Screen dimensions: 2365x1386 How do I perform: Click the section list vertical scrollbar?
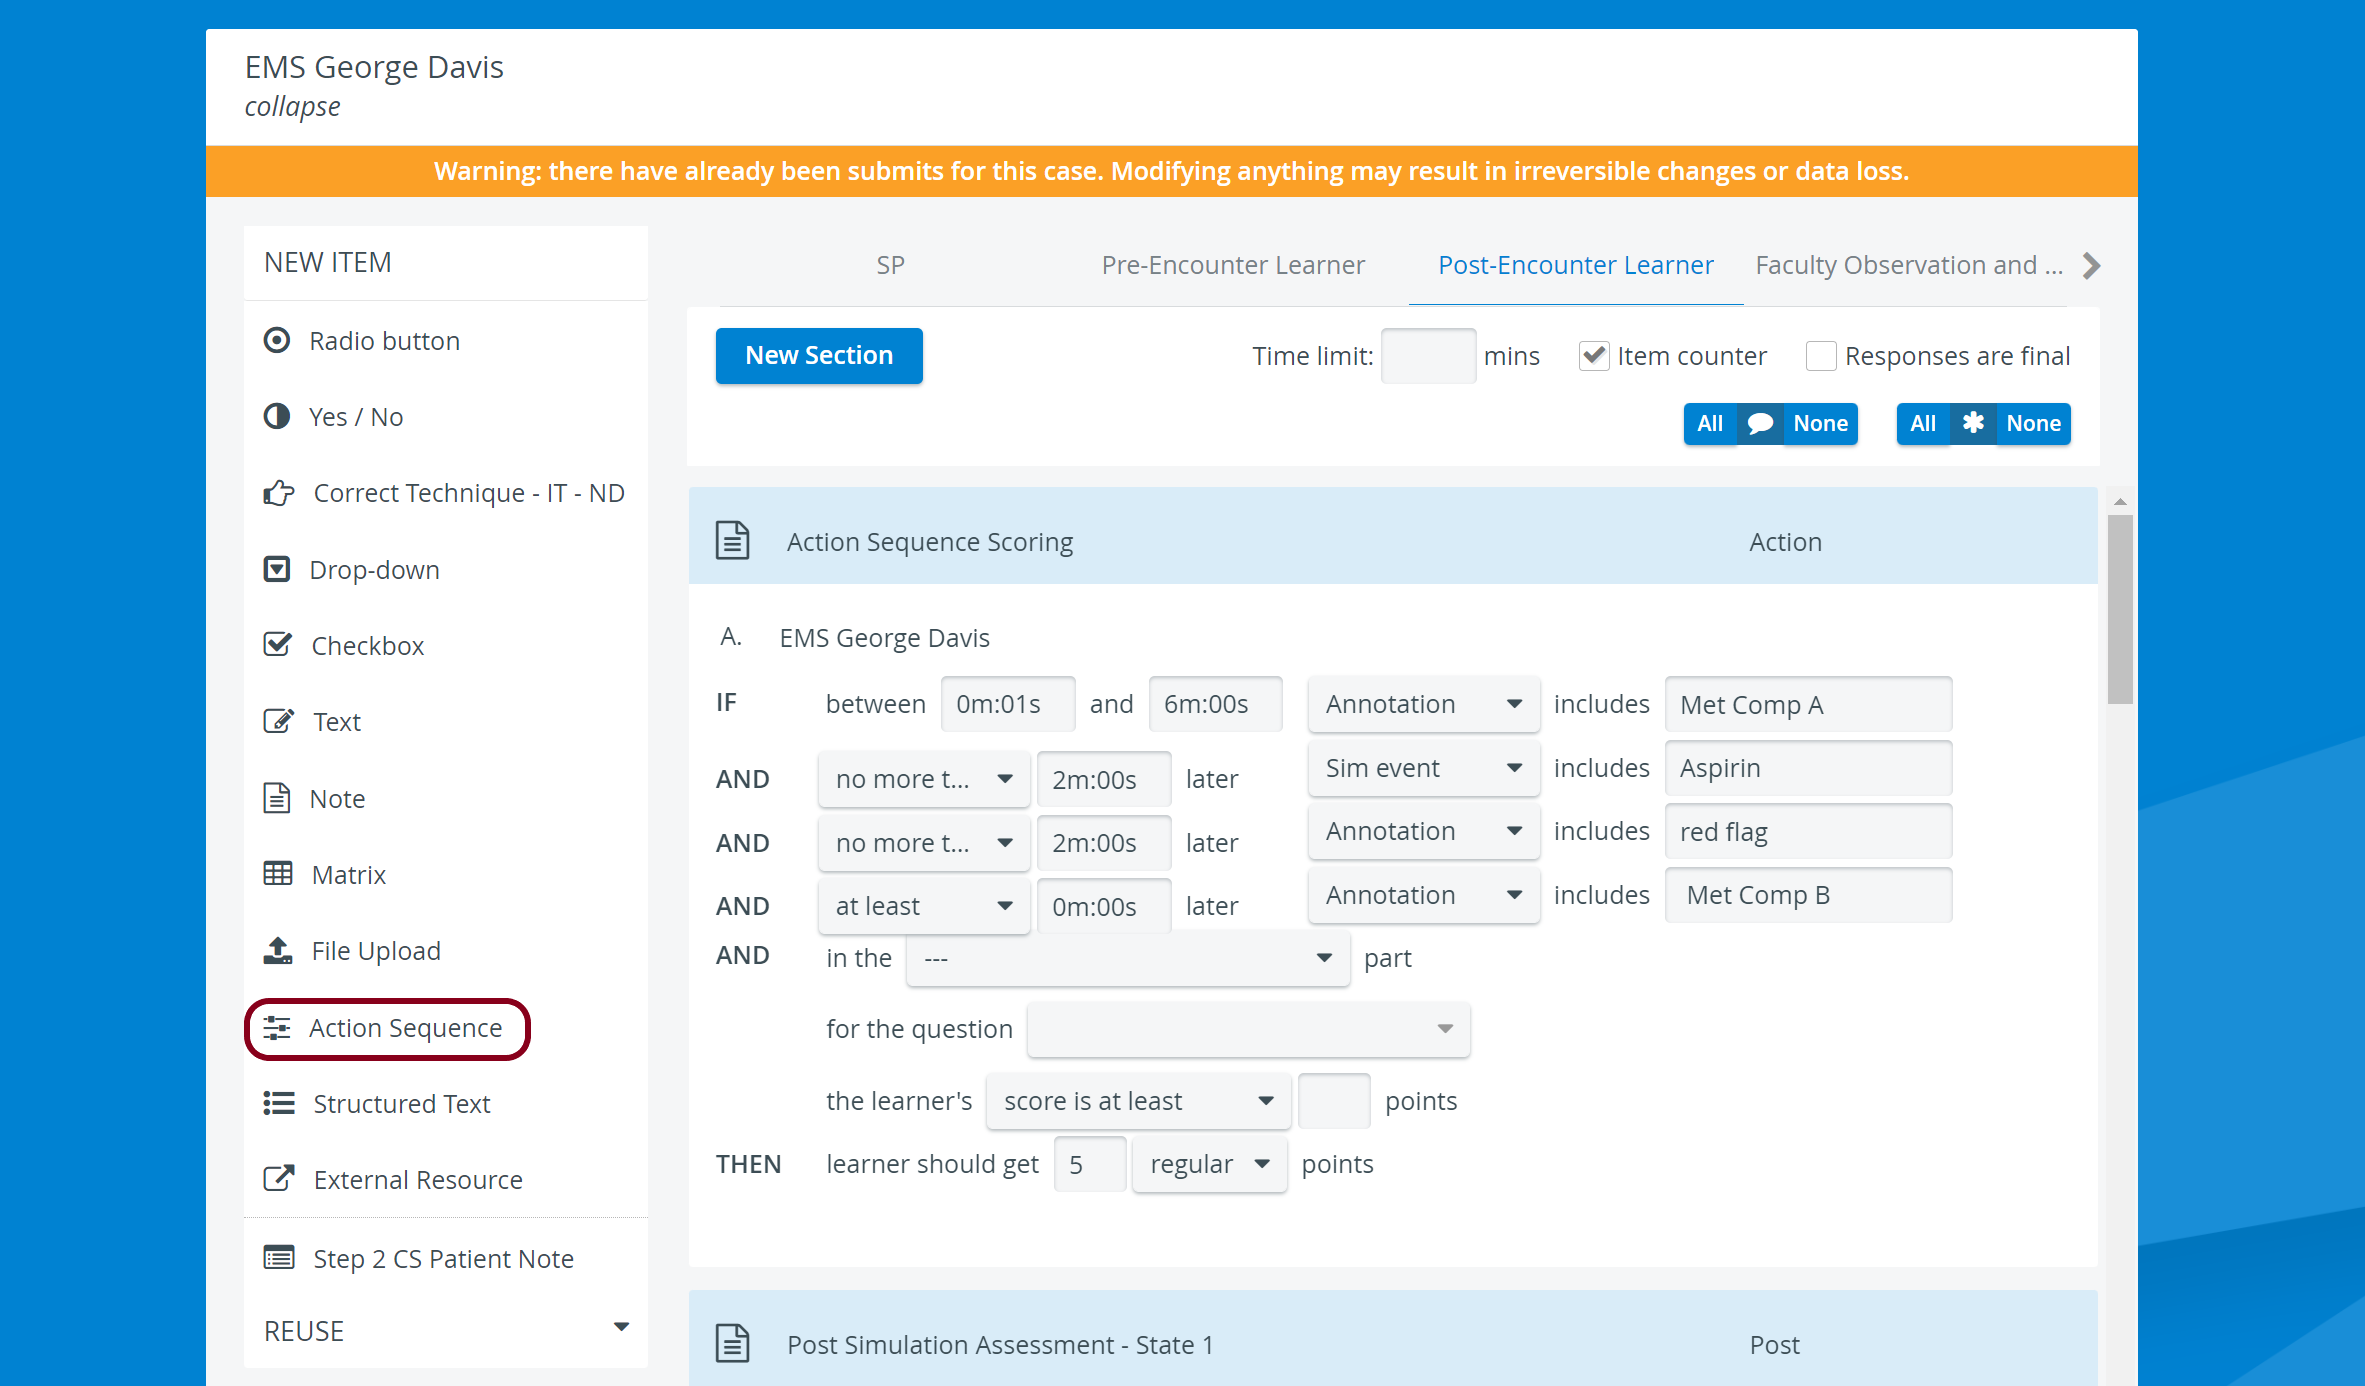[2119, 609]
